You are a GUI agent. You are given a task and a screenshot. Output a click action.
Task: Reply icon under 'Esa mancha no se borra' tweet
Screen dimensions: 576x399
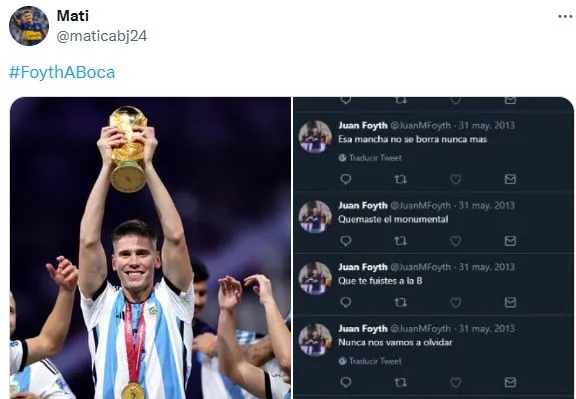click(346, 179)
